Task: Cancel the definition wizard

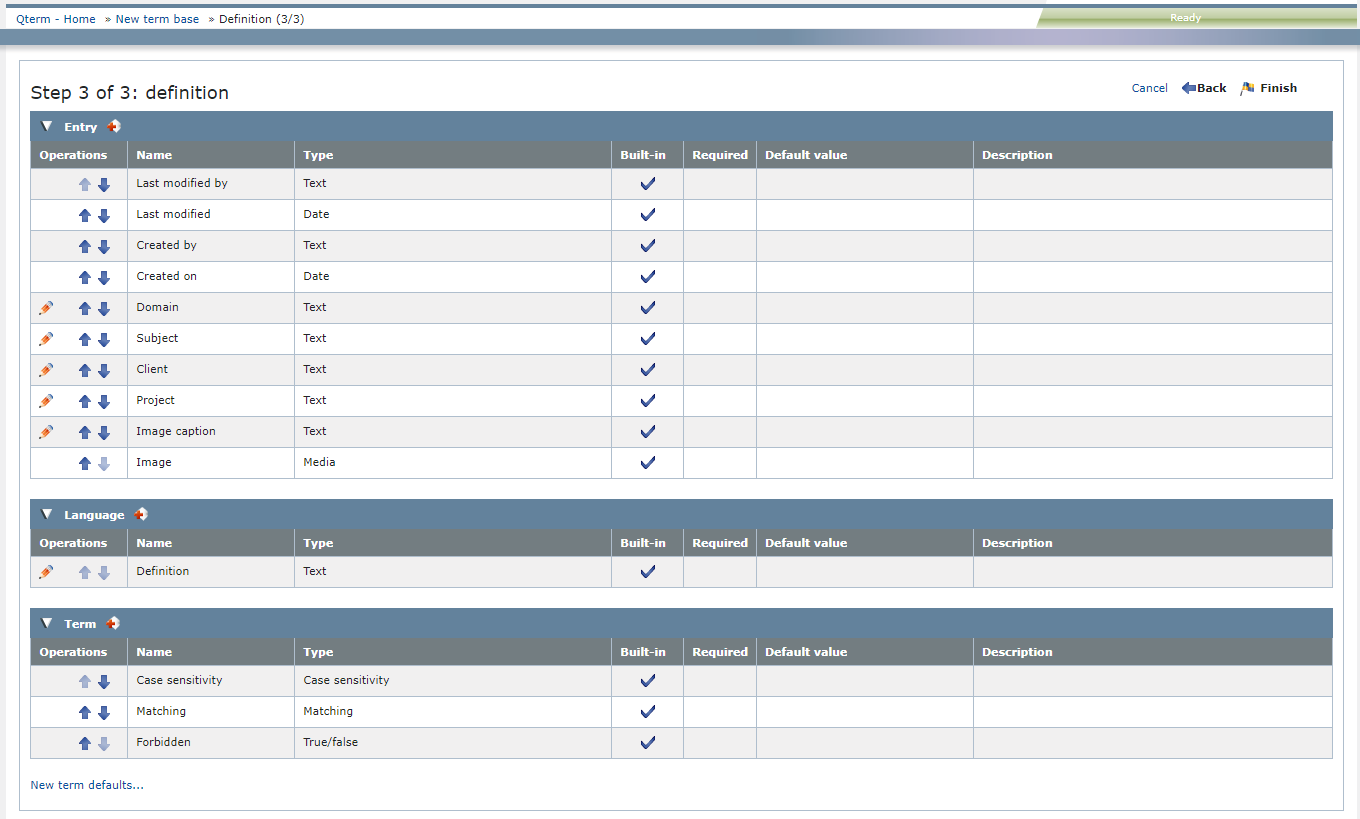Action: tap(1149, 88)
